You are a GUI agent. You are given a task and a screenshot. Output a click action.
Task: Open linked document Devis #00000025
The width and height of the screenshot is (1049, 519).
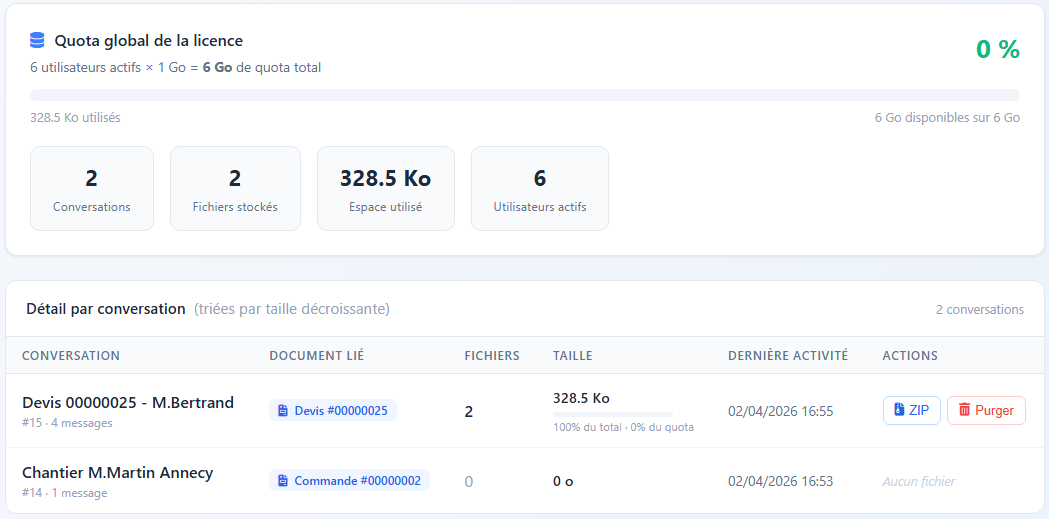pyautogui.click(x=333, y=411)
